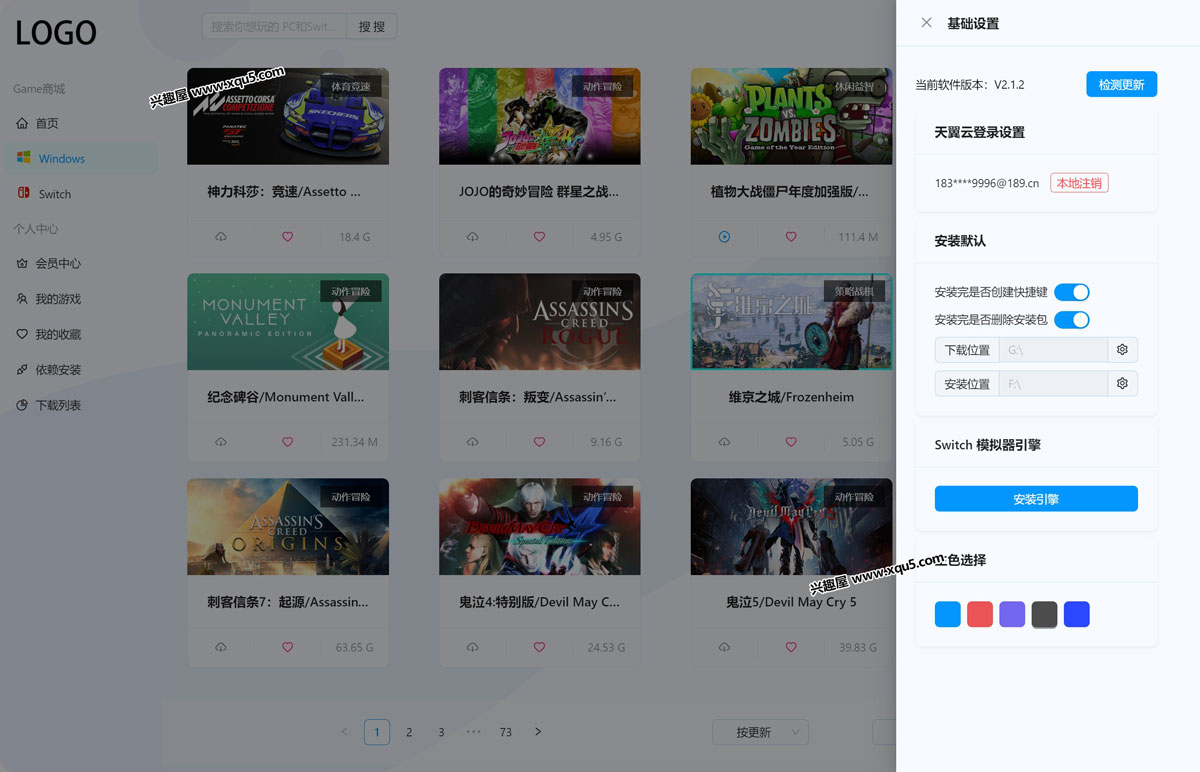This screenshot has height=772, width=1200.
Task: Select the dark gray theme color
Action: click(x=1044, y=614)
